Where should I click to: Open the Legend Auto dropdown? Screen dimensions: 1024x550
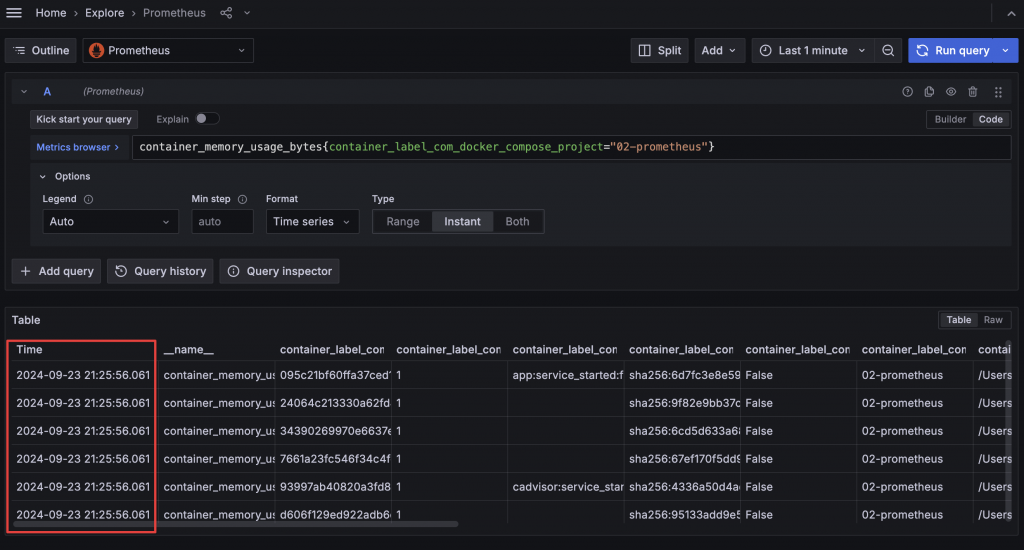(x=110, y=221)
